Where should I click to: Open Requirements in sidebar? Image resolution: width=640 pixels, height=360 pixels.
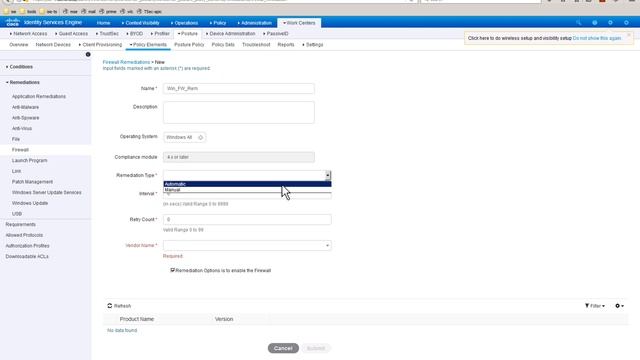[x=20, y=224]
